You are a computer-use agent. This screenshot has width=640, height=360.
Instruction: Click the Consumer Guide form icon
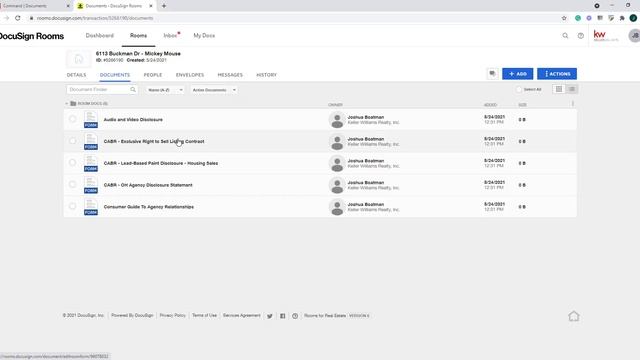91,207
